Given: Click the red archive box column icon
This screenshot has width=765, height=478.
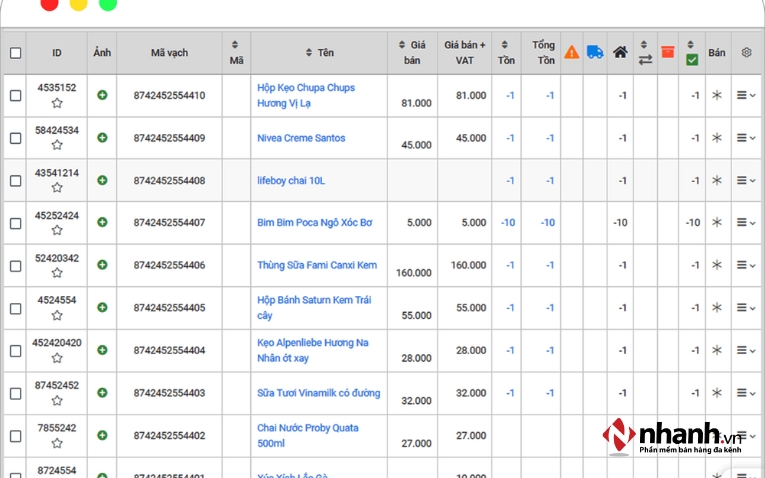Looking at the screenshot, I should [668, 52].
